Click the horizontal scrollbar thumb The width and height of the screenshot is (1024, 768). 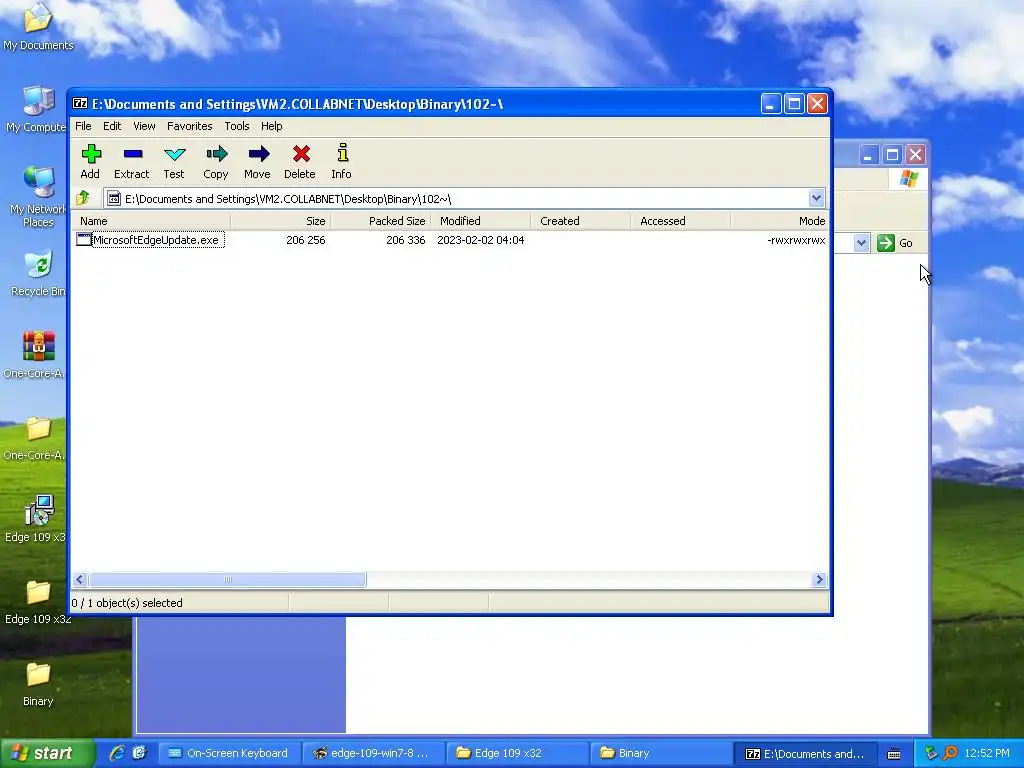tap(228, 579)
